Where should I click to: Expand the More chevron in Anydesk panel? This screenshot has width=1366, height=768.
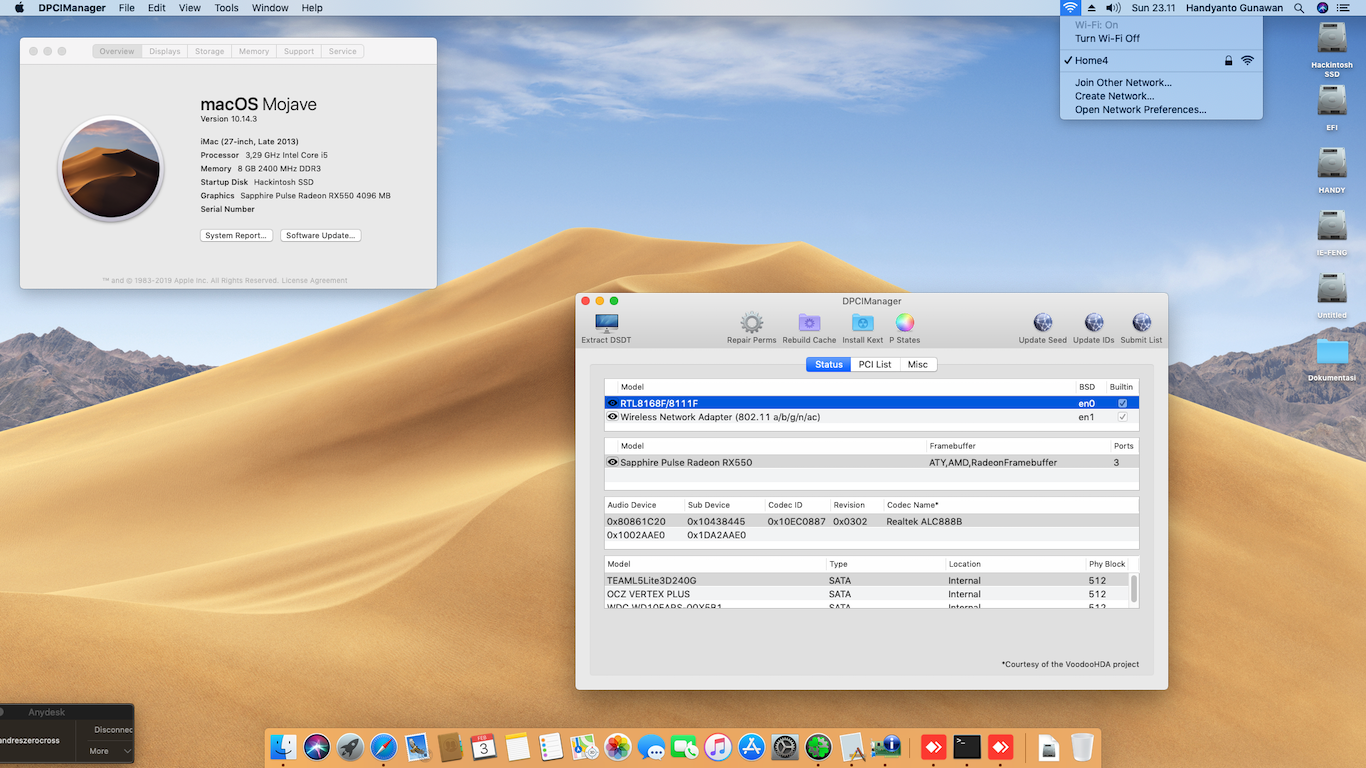click(127, 751)
